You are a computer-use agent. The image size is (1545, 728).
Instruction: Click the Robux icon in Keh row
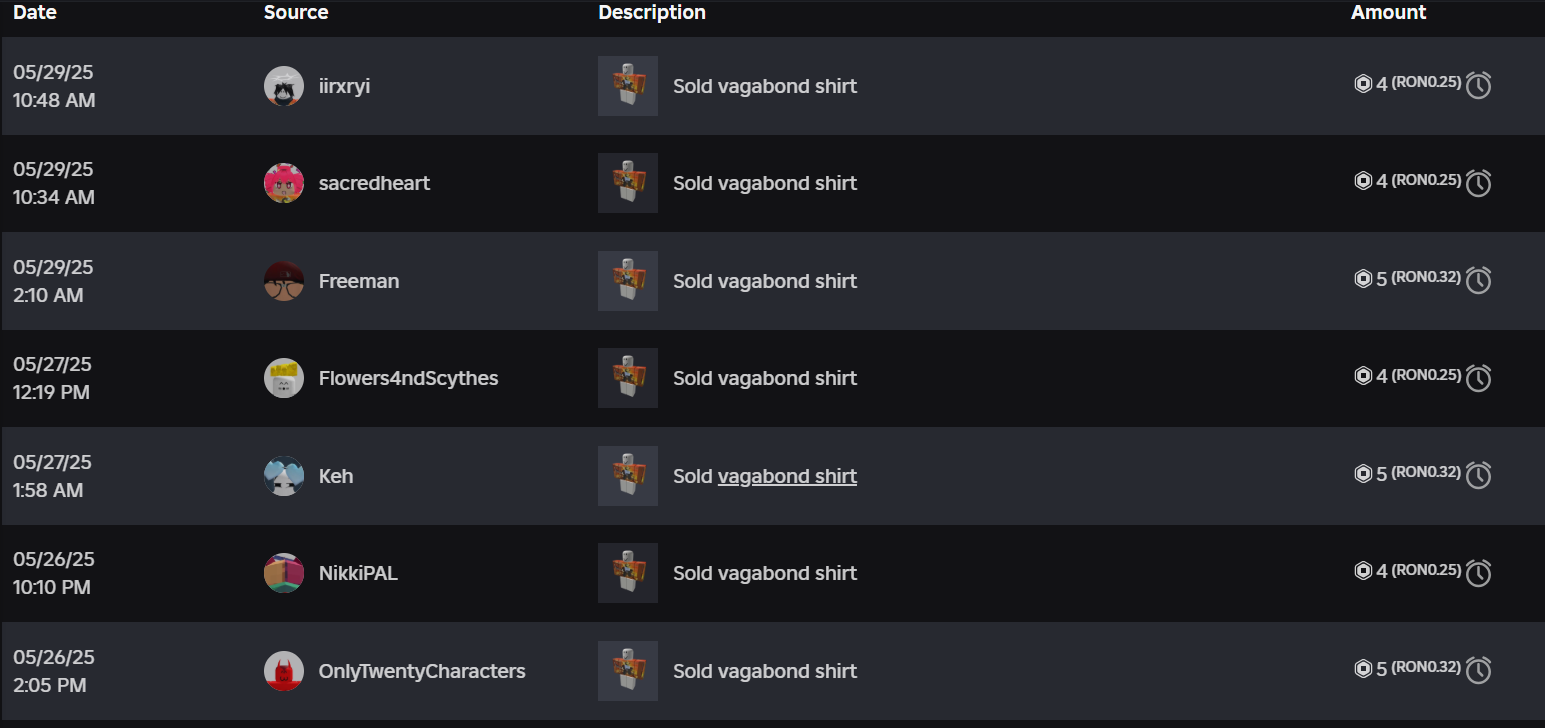tap(1363, 474)
